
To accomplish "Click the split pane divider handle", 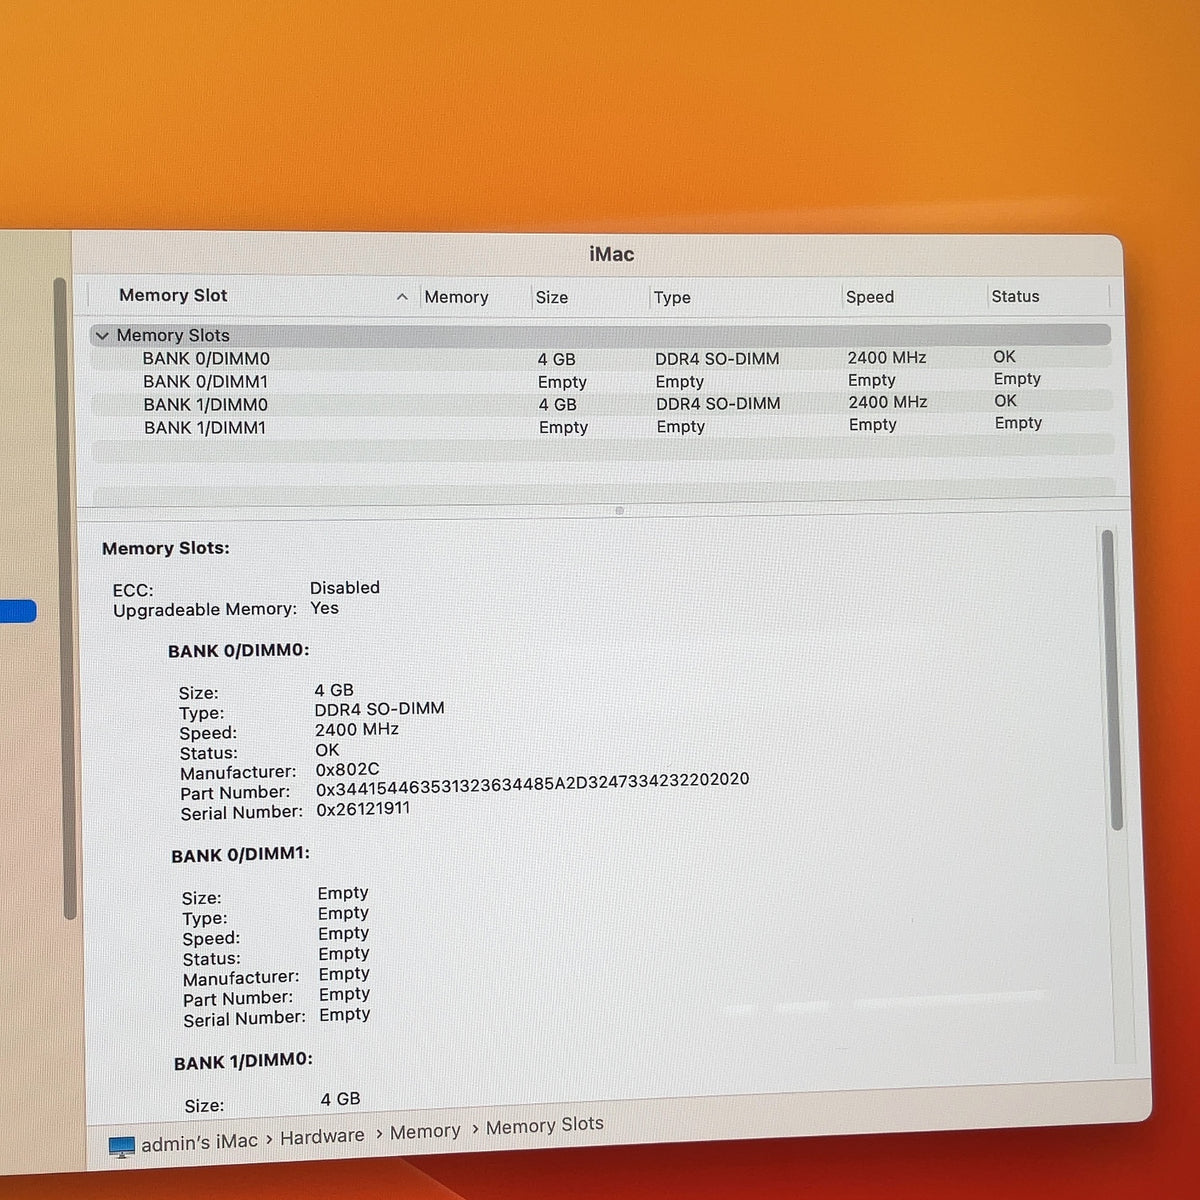I will 620,510.
